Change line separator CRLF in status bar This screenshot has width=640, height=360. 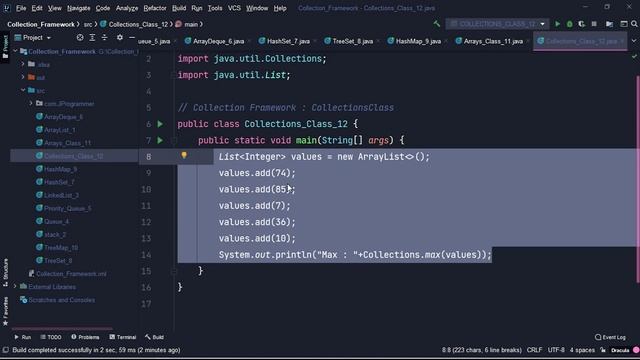click(534, 350)
